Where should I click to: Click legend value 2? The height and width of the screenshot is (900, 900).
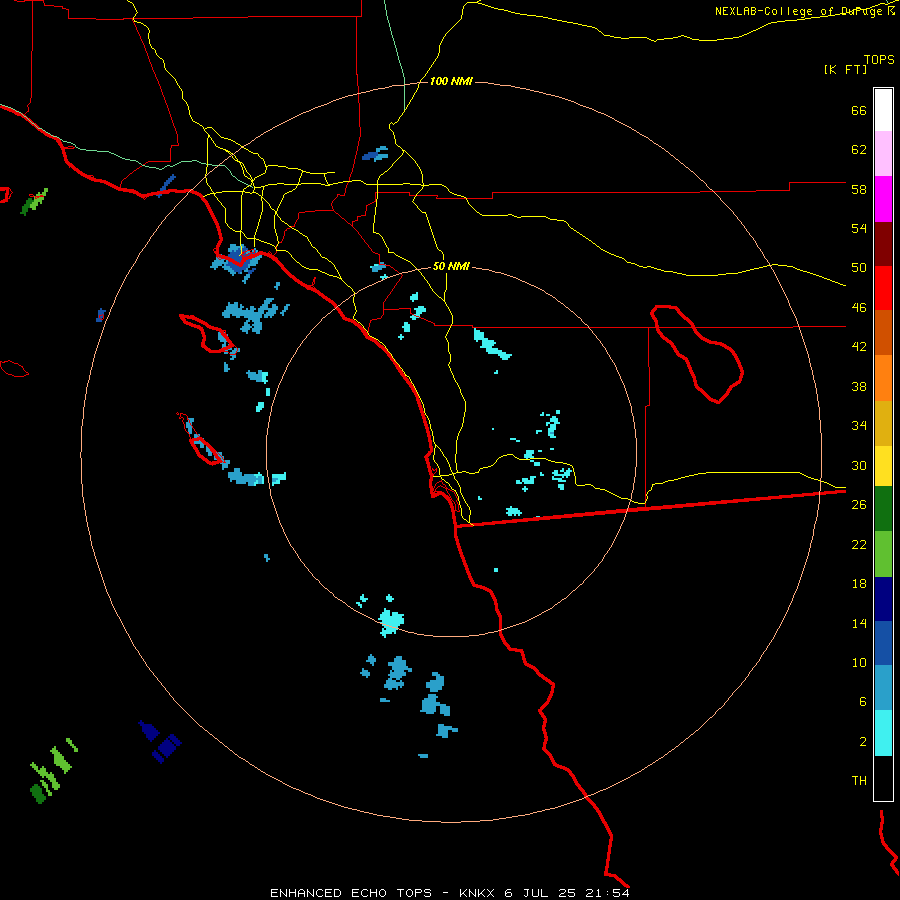click(x=863, y=742)
